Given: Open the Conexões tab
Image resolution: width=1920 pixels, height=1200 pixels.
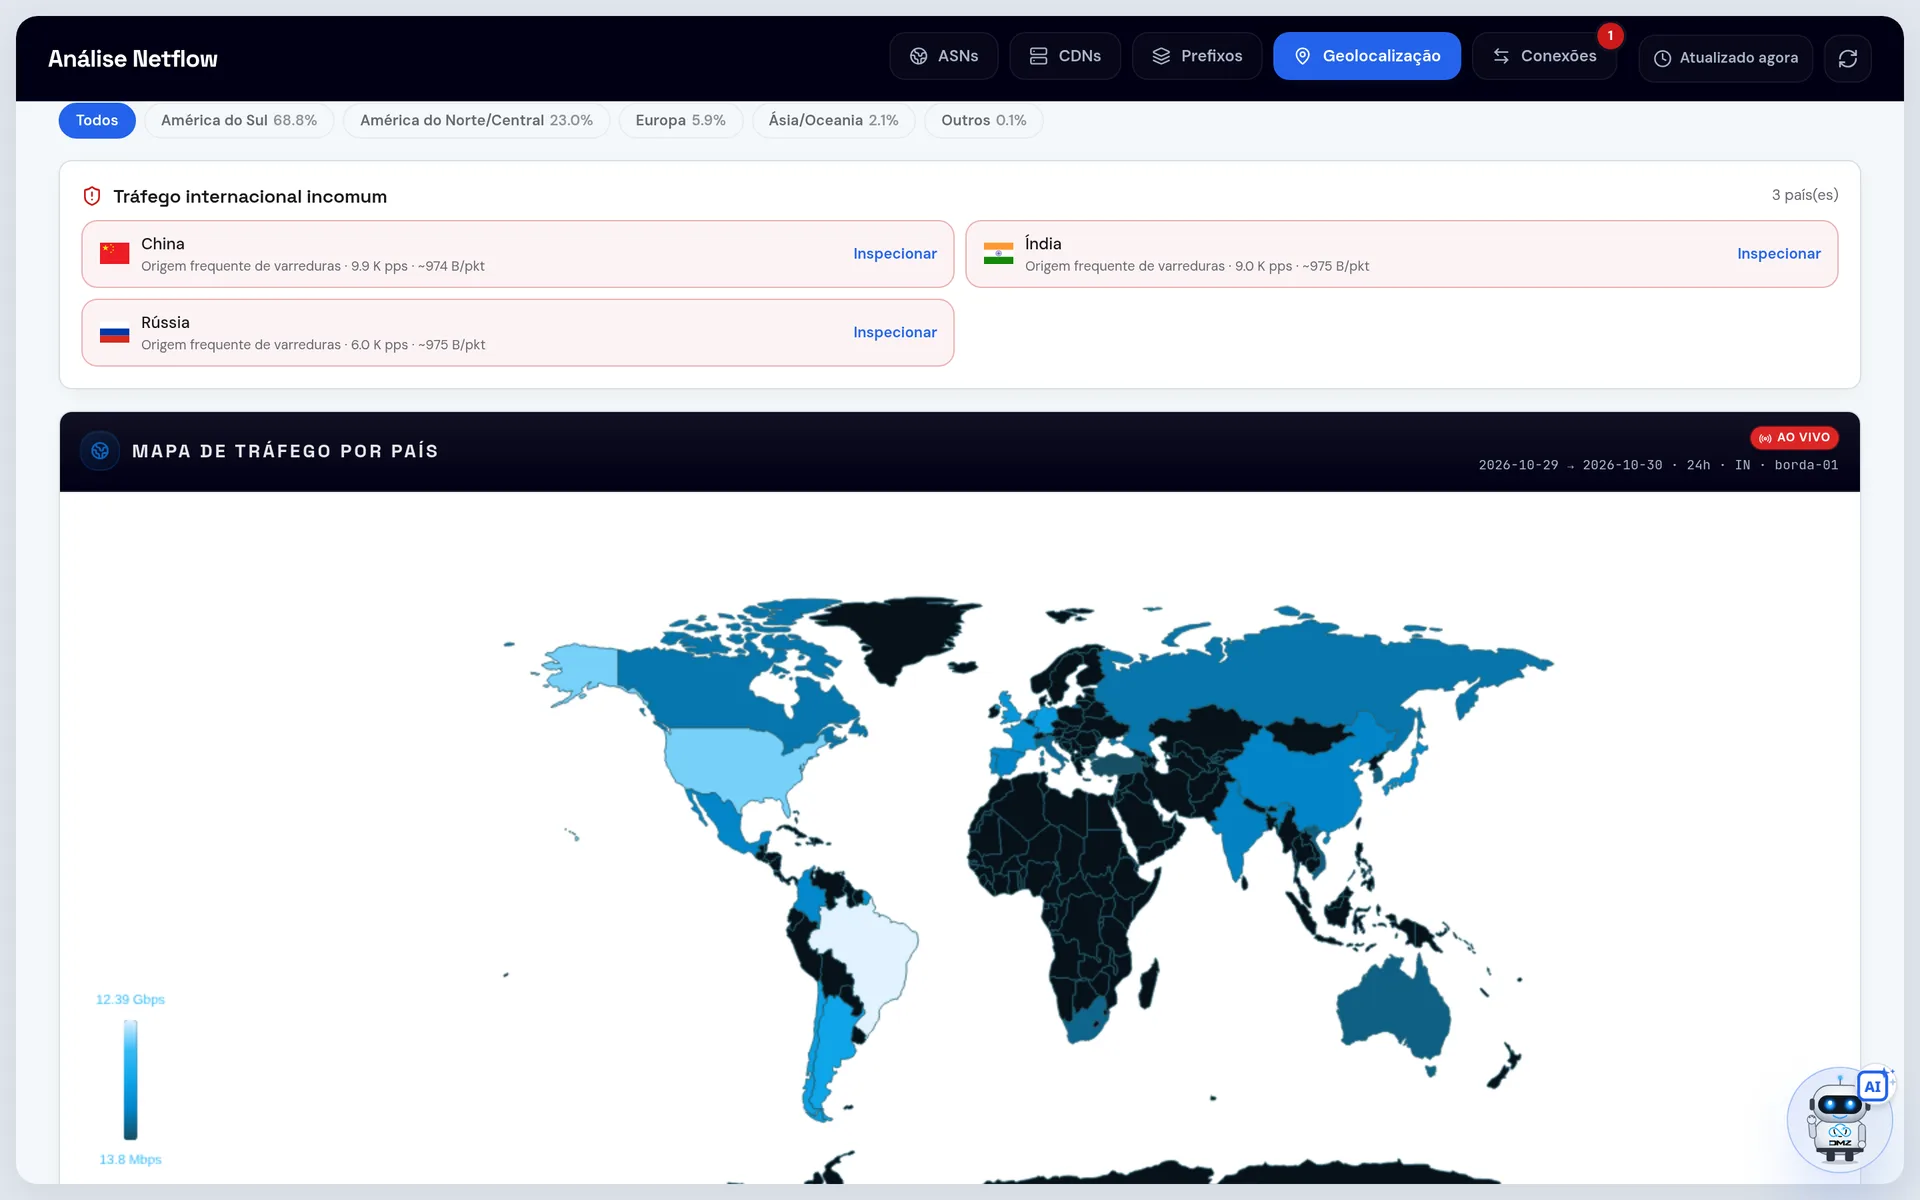Looking at the screenshot, I should [x=1544, y=56].
